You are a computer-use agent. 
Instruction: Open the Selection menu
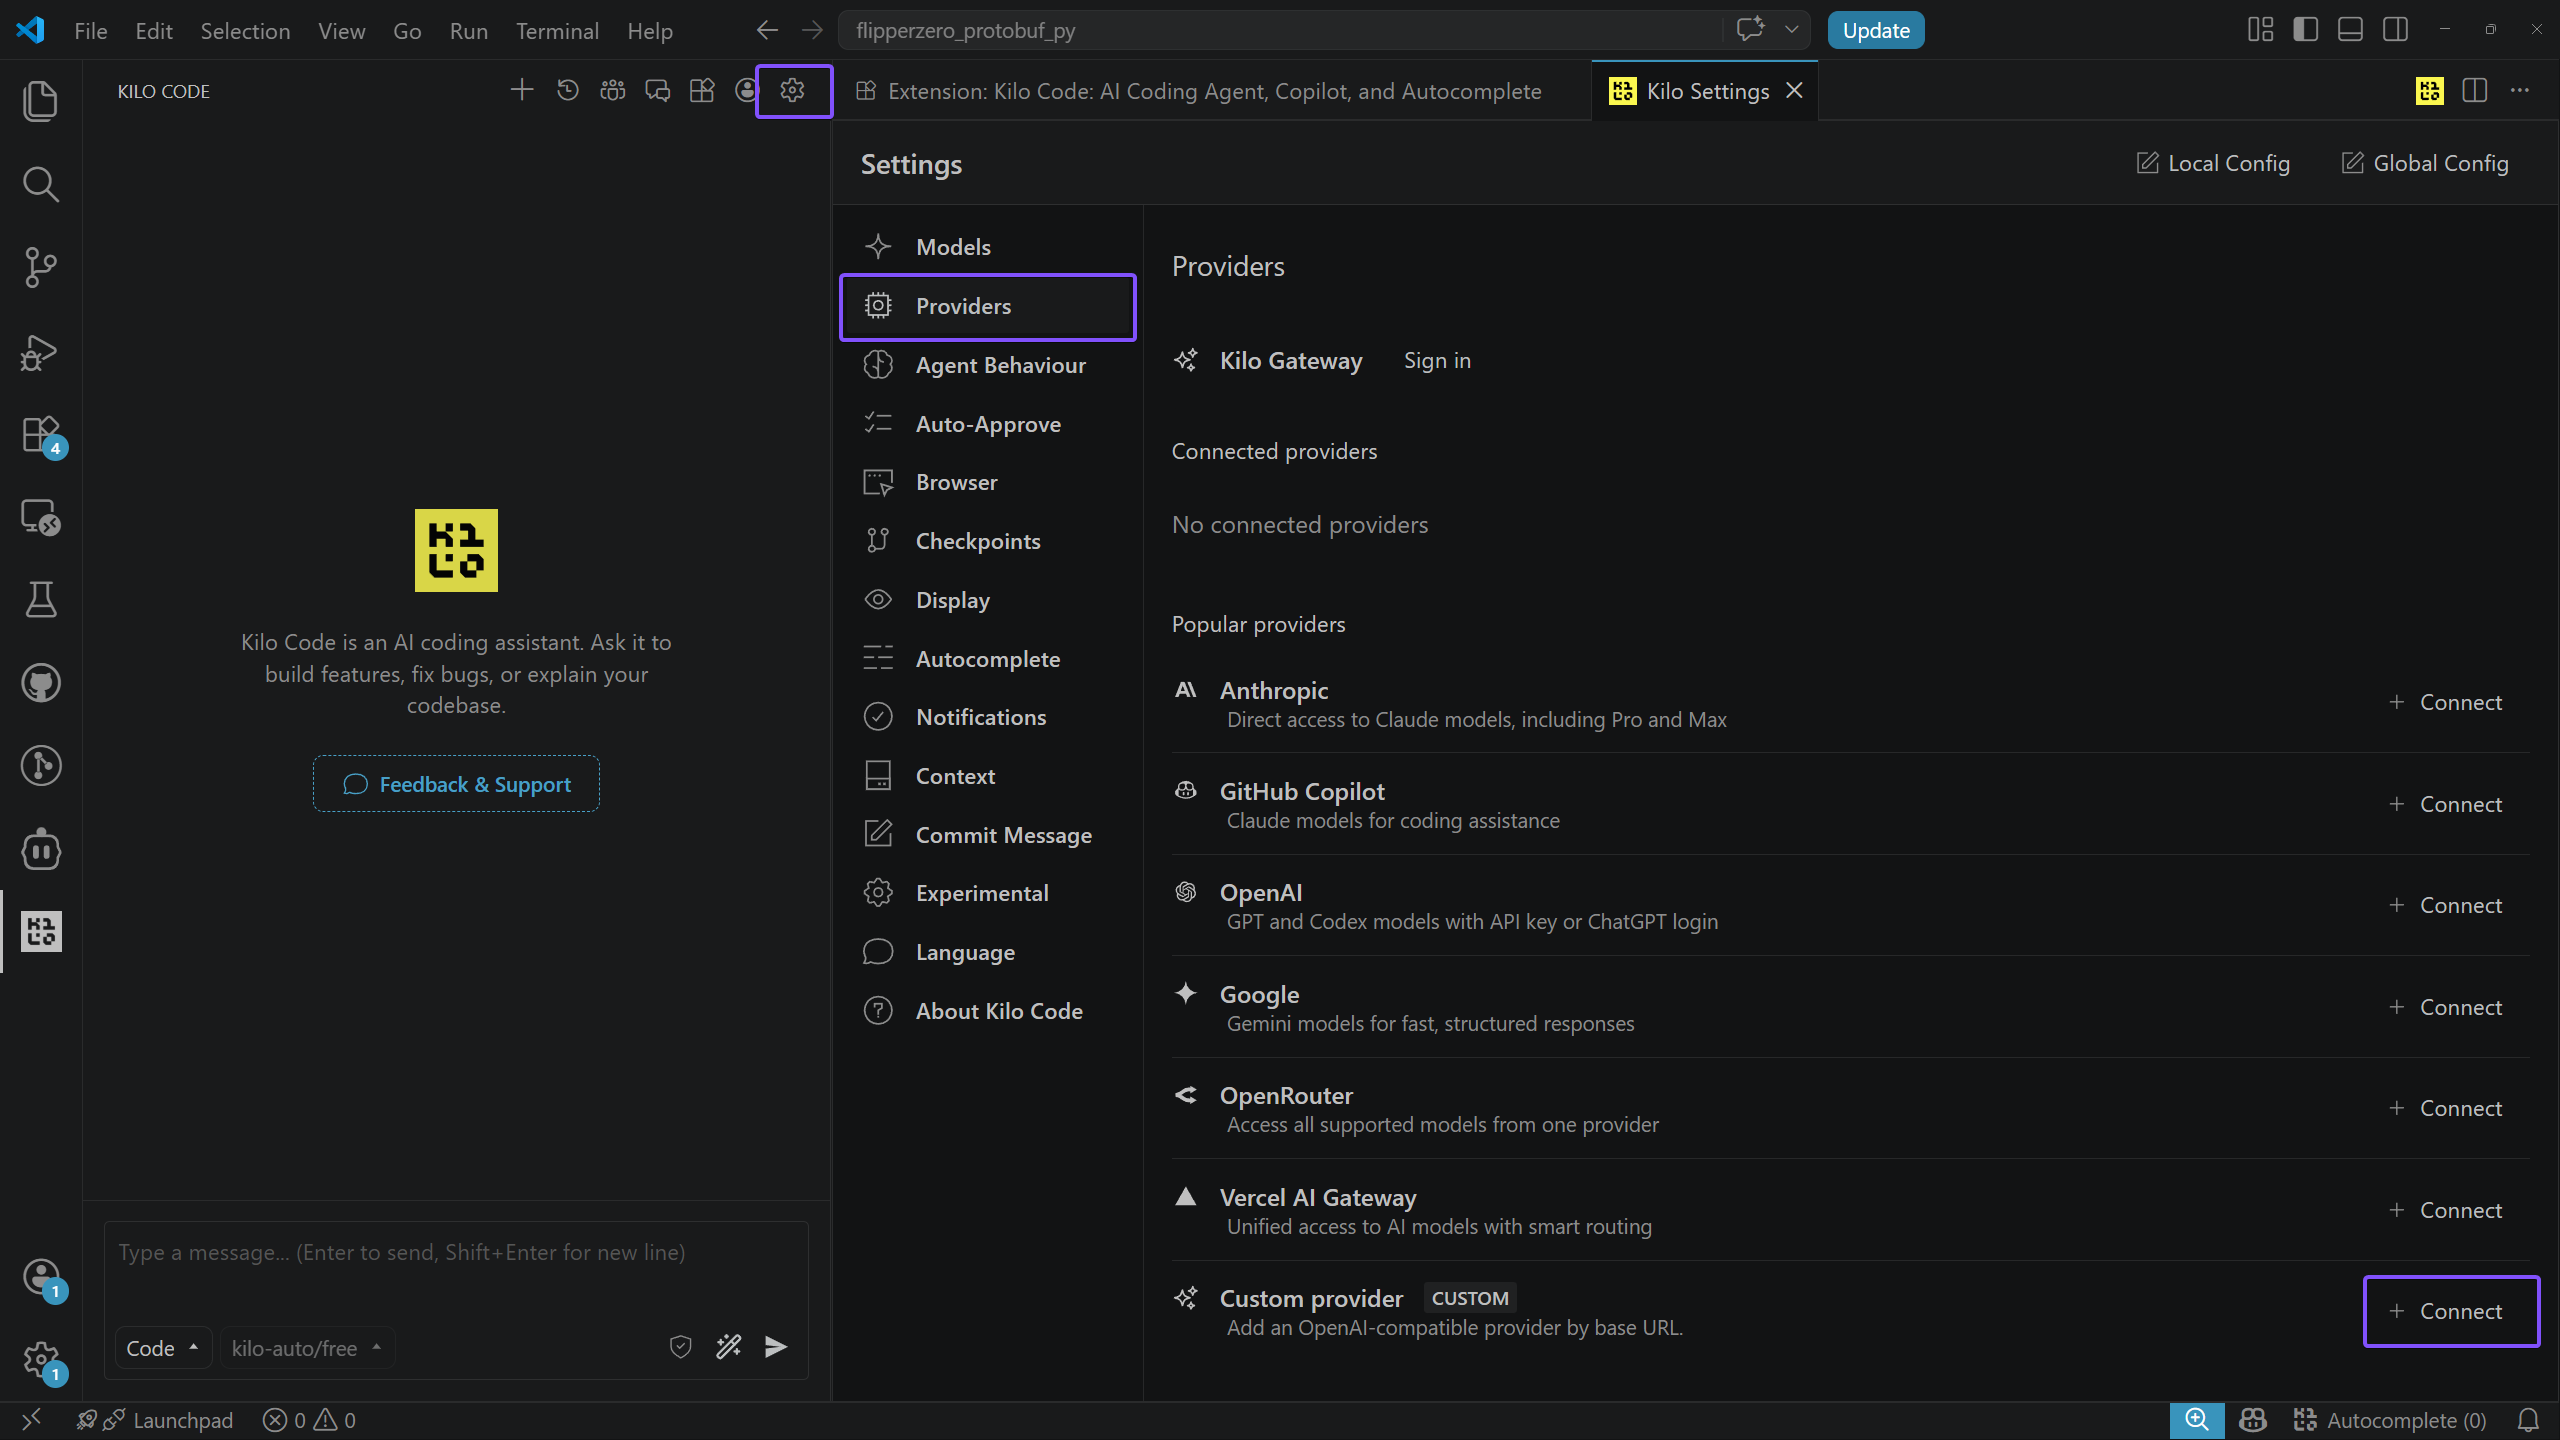coord(245,31)
